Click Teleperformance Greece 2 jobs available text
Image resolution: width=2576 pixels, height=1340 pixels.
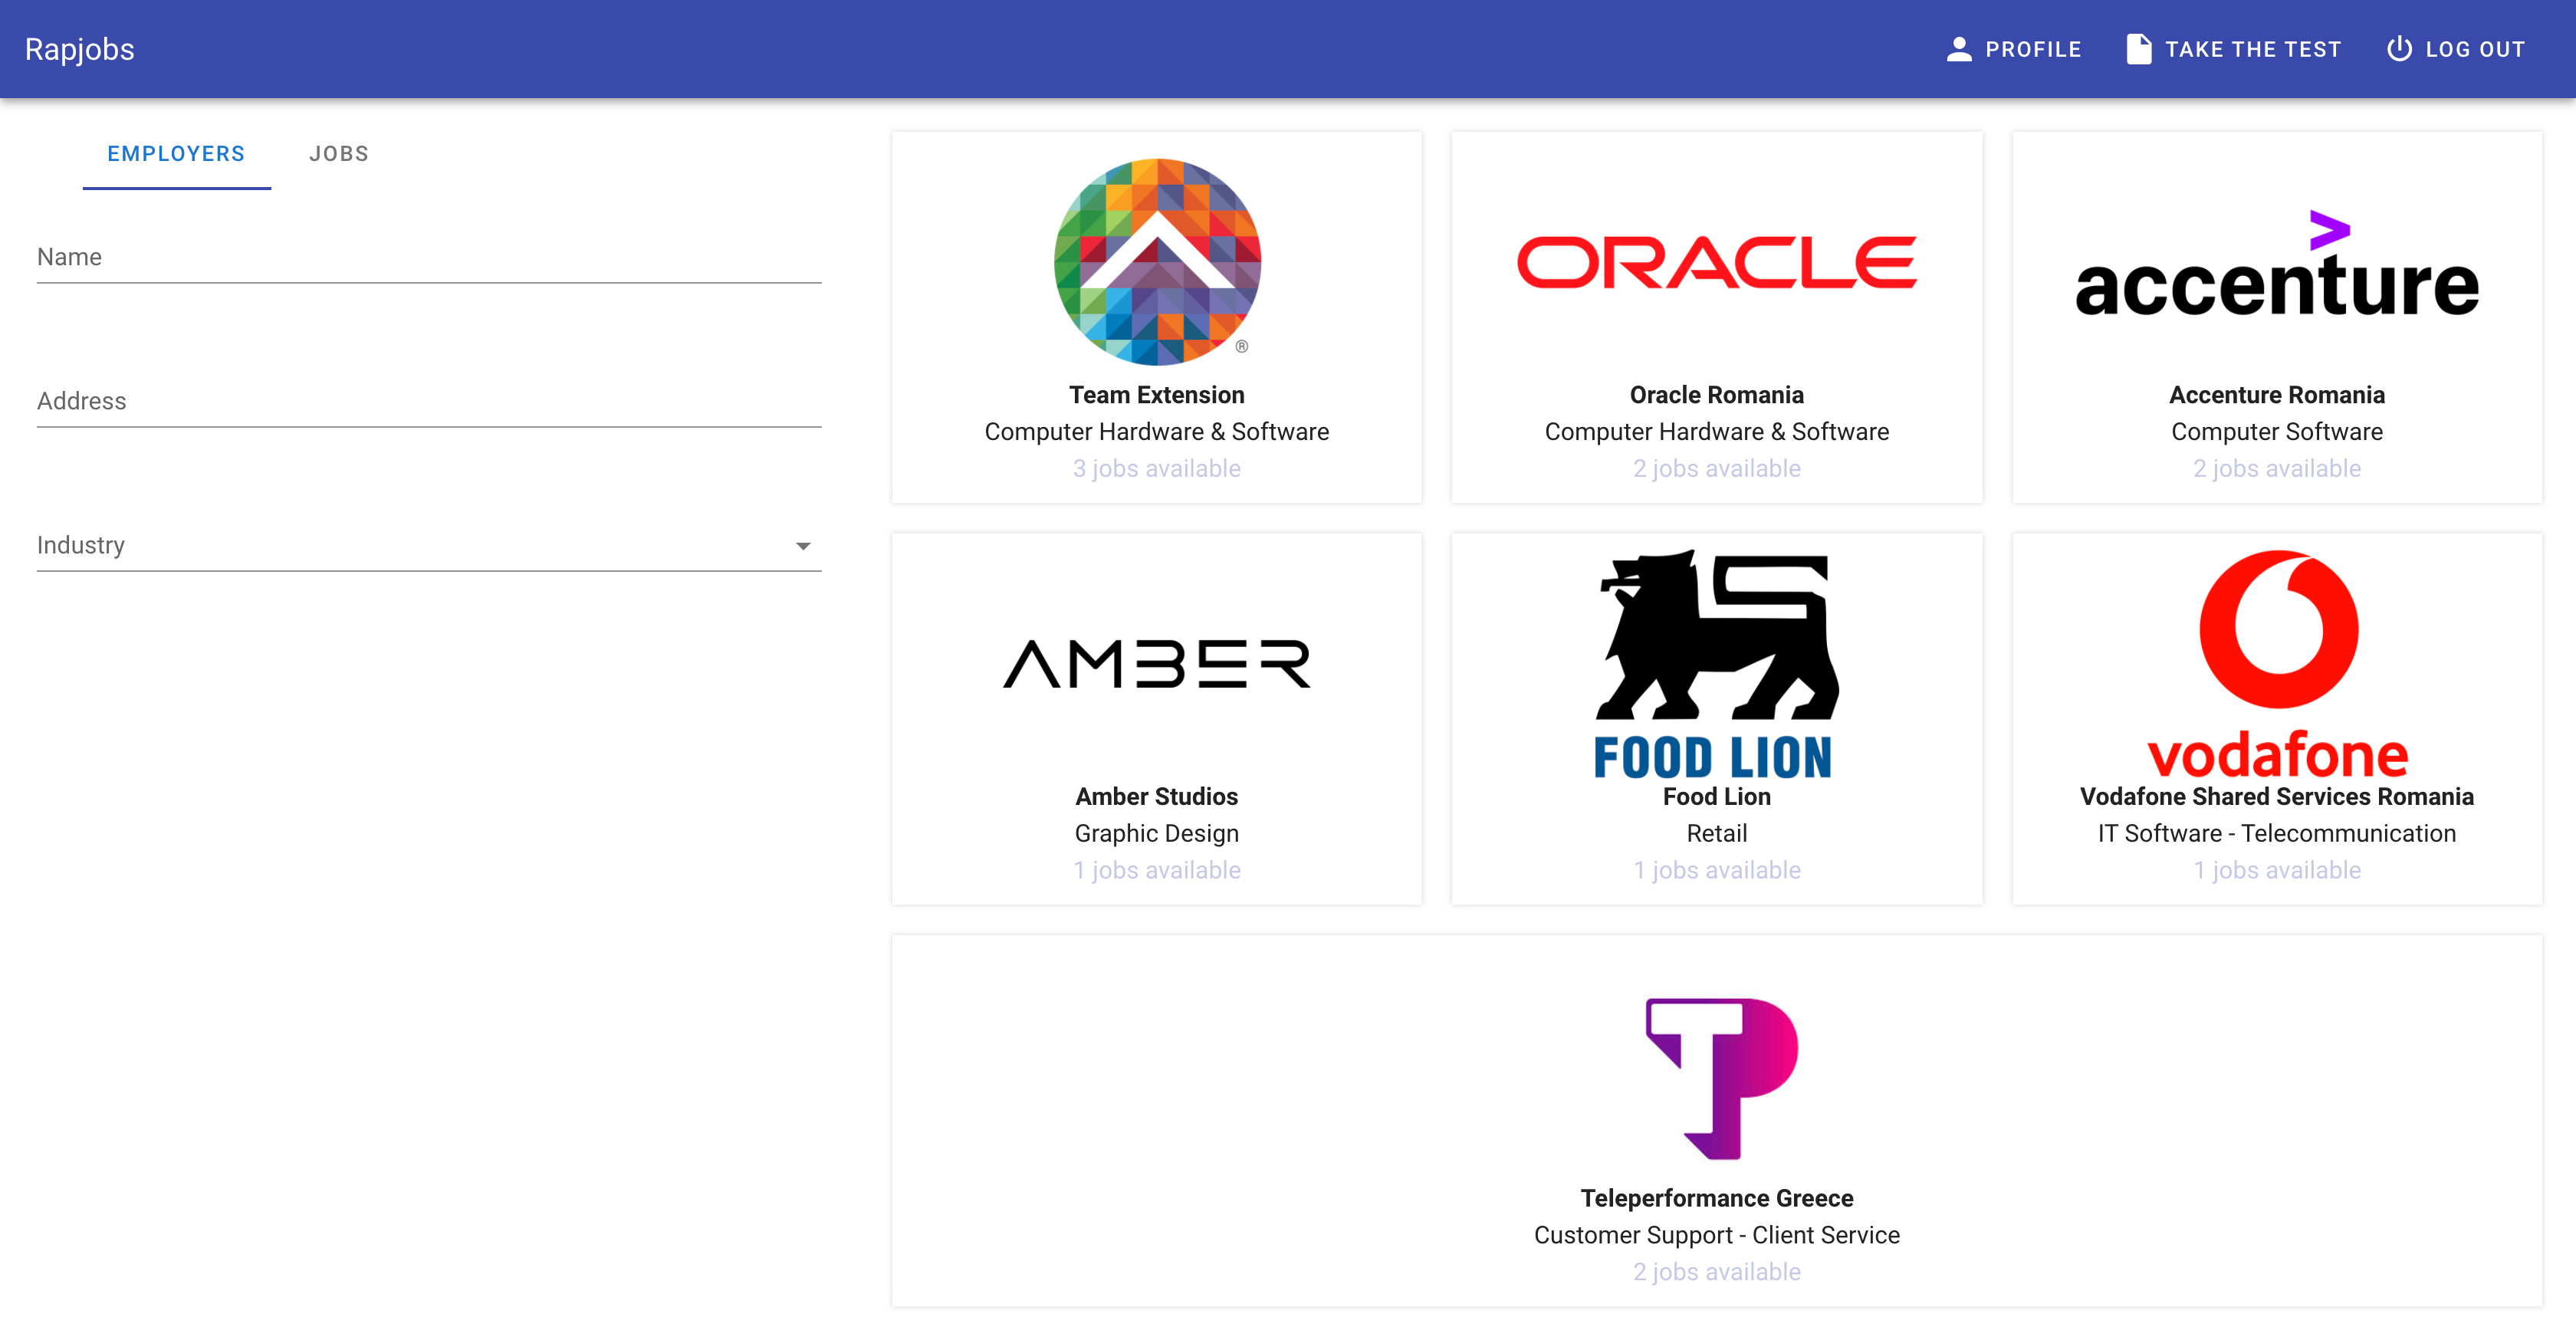1716,1272
